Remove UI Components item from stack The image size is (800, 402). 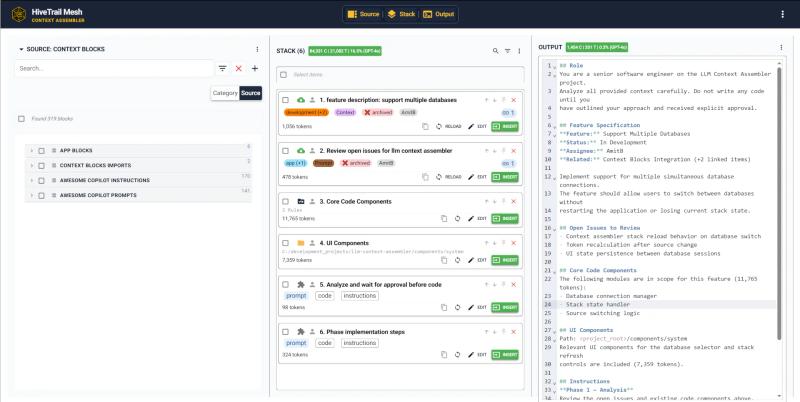point(514,243)
